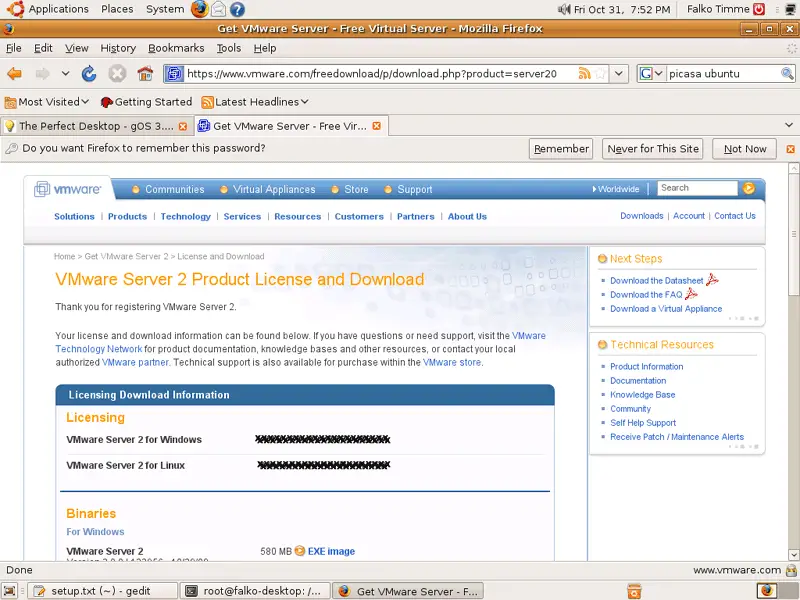Open the Downloads link
Screen dimensions: 800x600
642,216
